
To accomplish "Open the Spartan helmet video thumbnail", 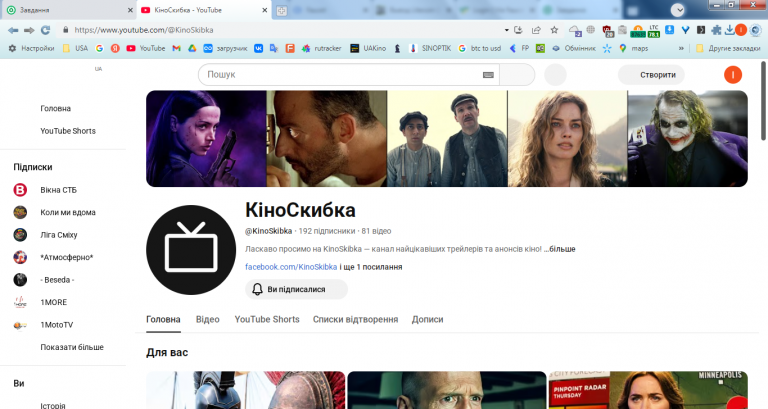I will pos(245,390).
